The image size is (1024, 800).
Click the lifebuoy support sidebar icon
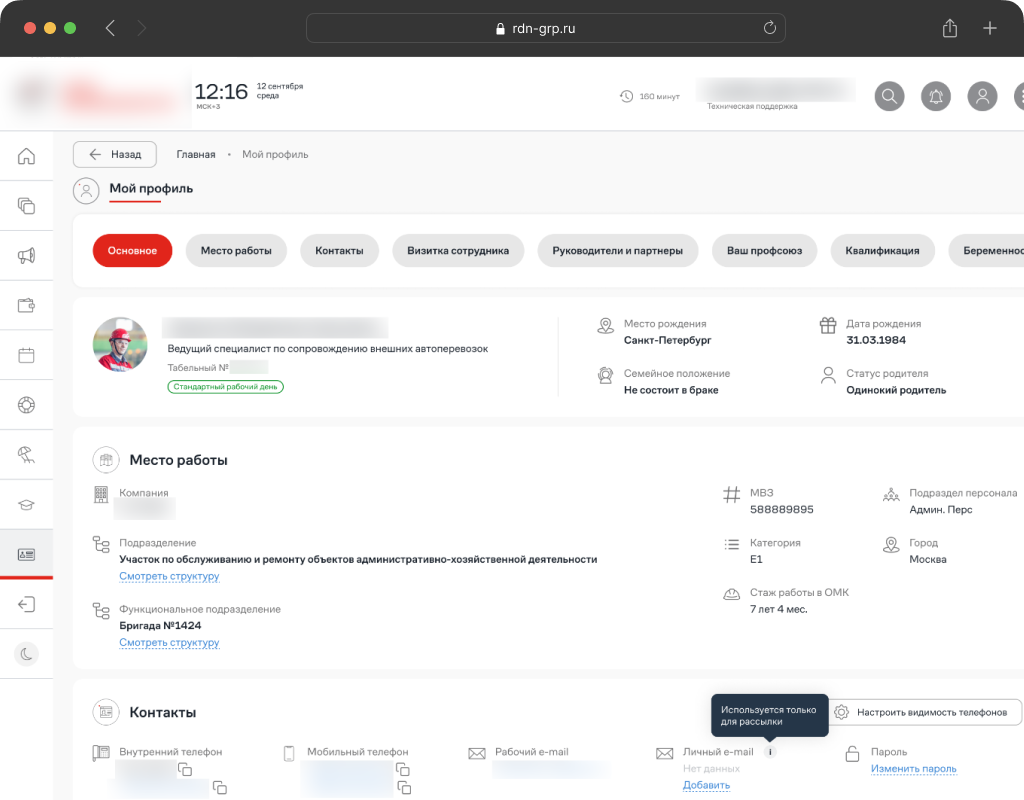click(27, 405)
